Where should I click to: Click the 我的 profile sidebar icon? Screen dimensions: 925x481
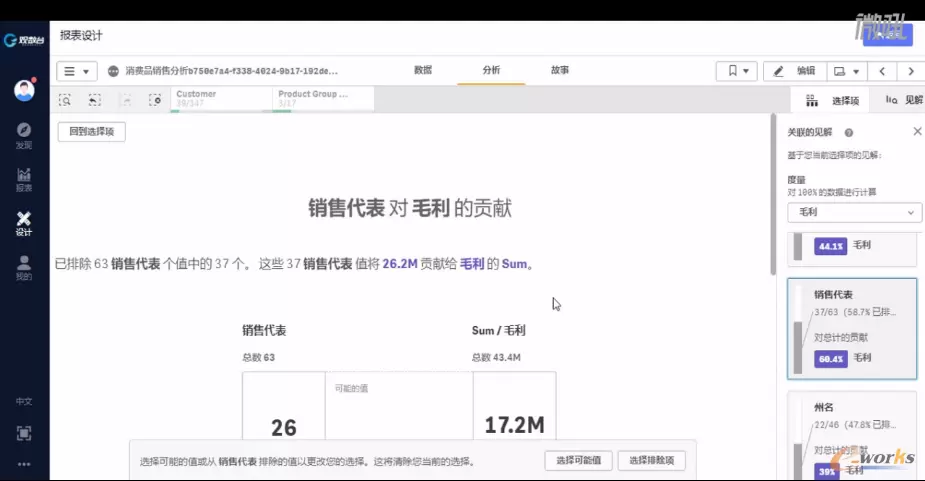coord(24,267)
